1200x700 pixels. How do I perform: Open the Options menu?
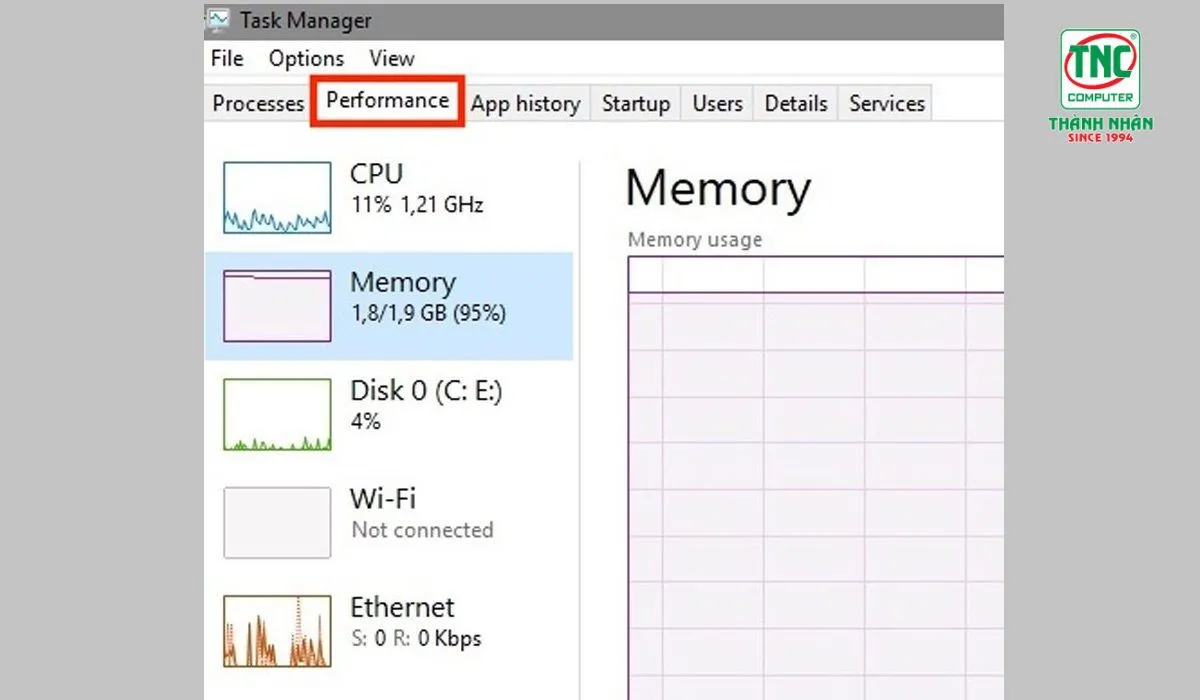pyautogui.click(x=306, y=59)
